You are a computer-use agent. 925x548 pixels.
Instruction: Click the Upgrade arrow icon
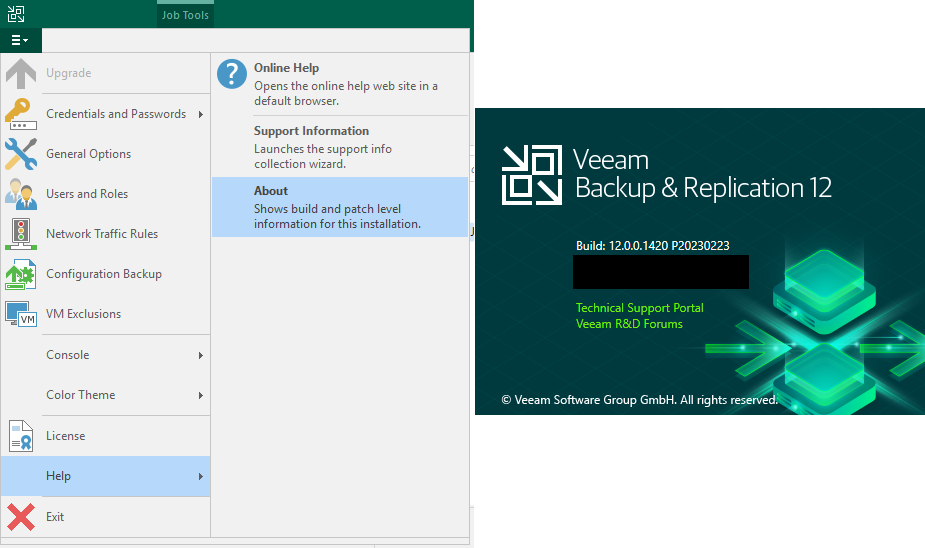pos(21,74)
